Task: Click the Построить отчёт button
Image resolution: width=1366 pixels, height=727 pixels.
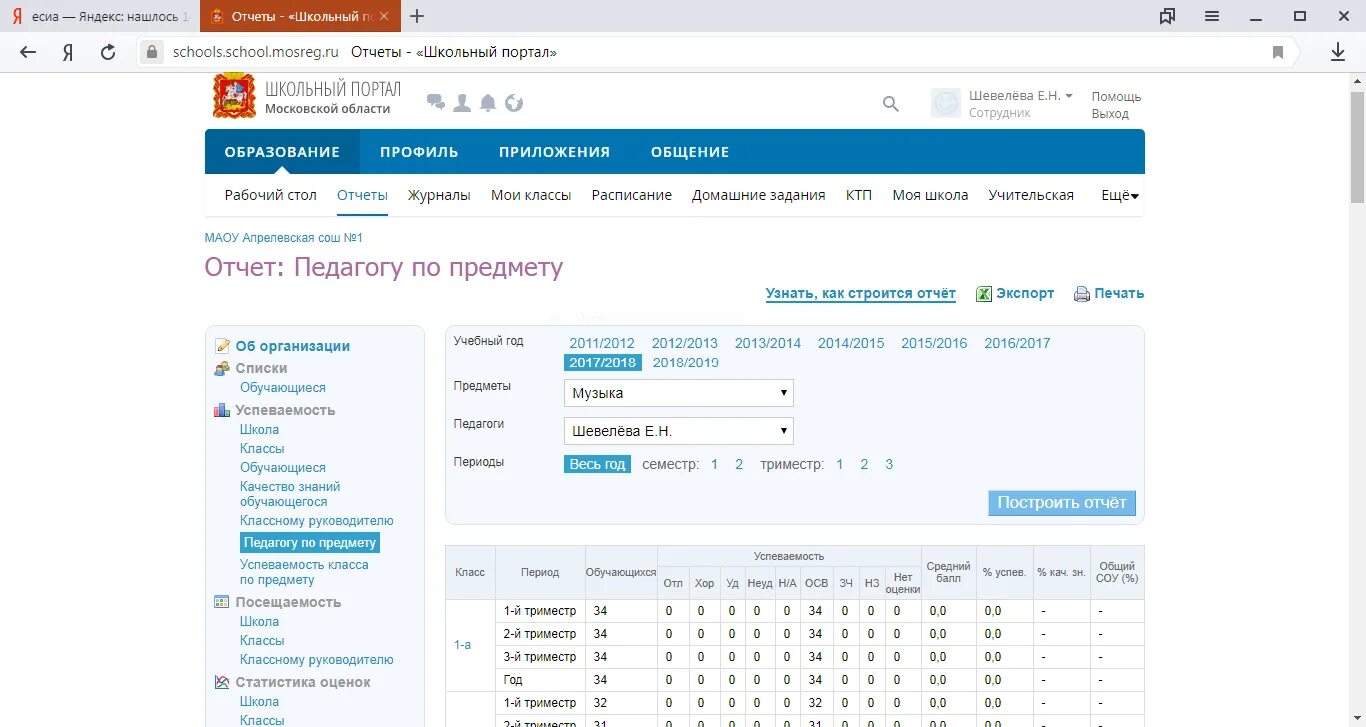Action: pos(1062,503)
